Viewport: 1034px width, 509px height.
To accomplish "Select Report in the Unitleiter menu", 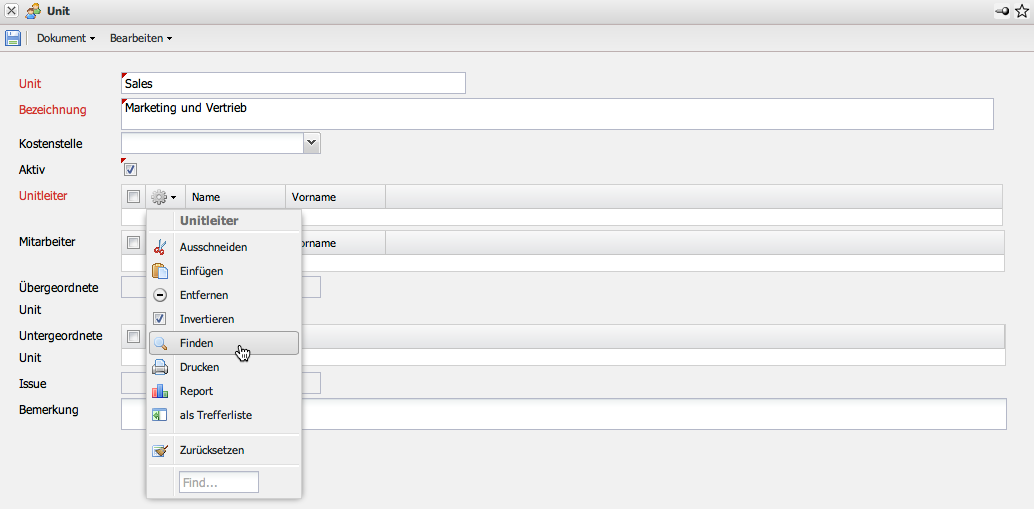I will (x=224, y=391).
